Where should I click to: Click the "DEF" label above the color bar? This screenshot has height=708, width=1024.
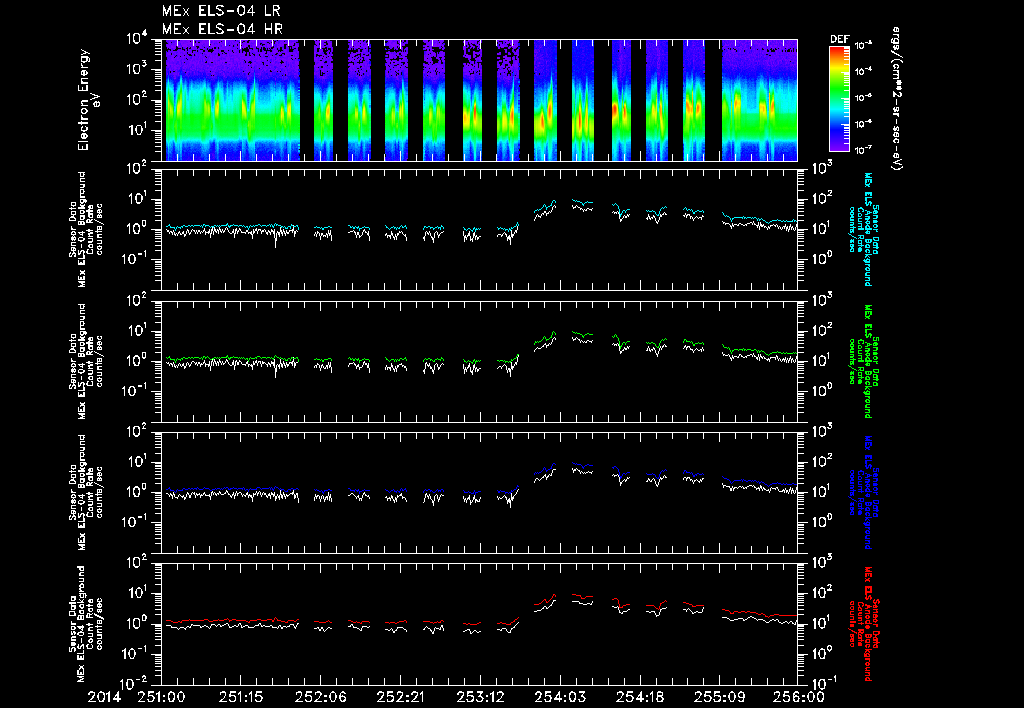click(x=839, y=39)
